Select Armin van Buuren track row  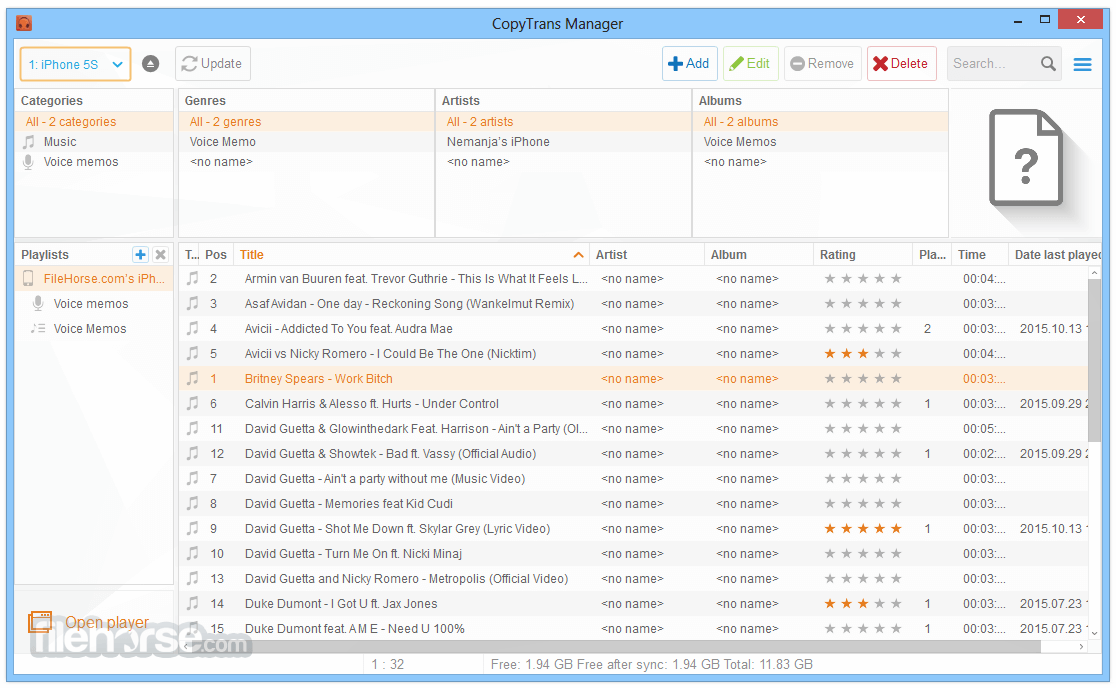[x=633, y=279]
